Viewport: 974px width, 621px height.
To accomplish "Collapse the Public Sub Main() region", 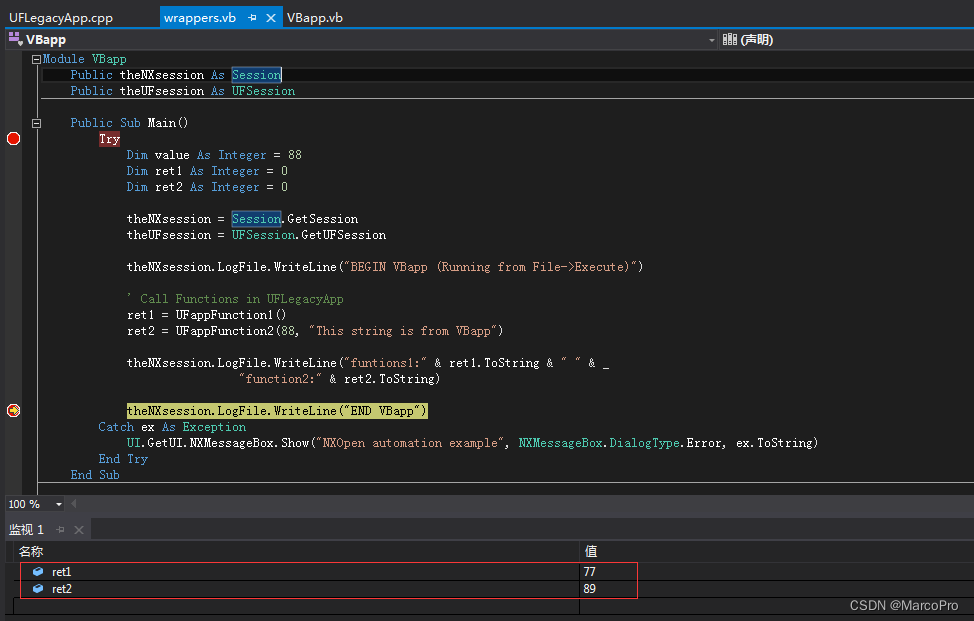I will pos(35,122).
